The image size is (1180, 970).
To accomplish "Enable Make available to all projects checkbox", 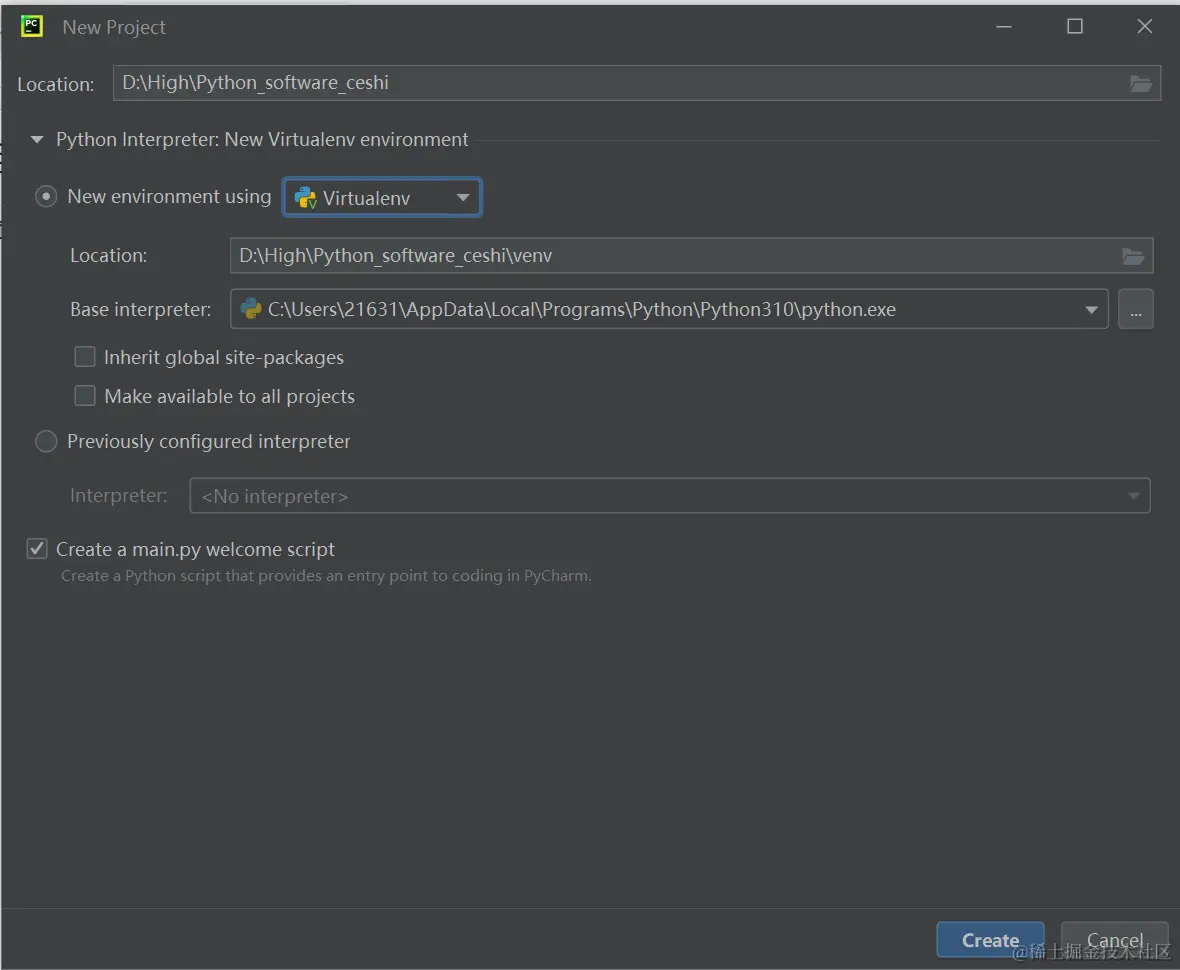I will click(x=85, y=396).
